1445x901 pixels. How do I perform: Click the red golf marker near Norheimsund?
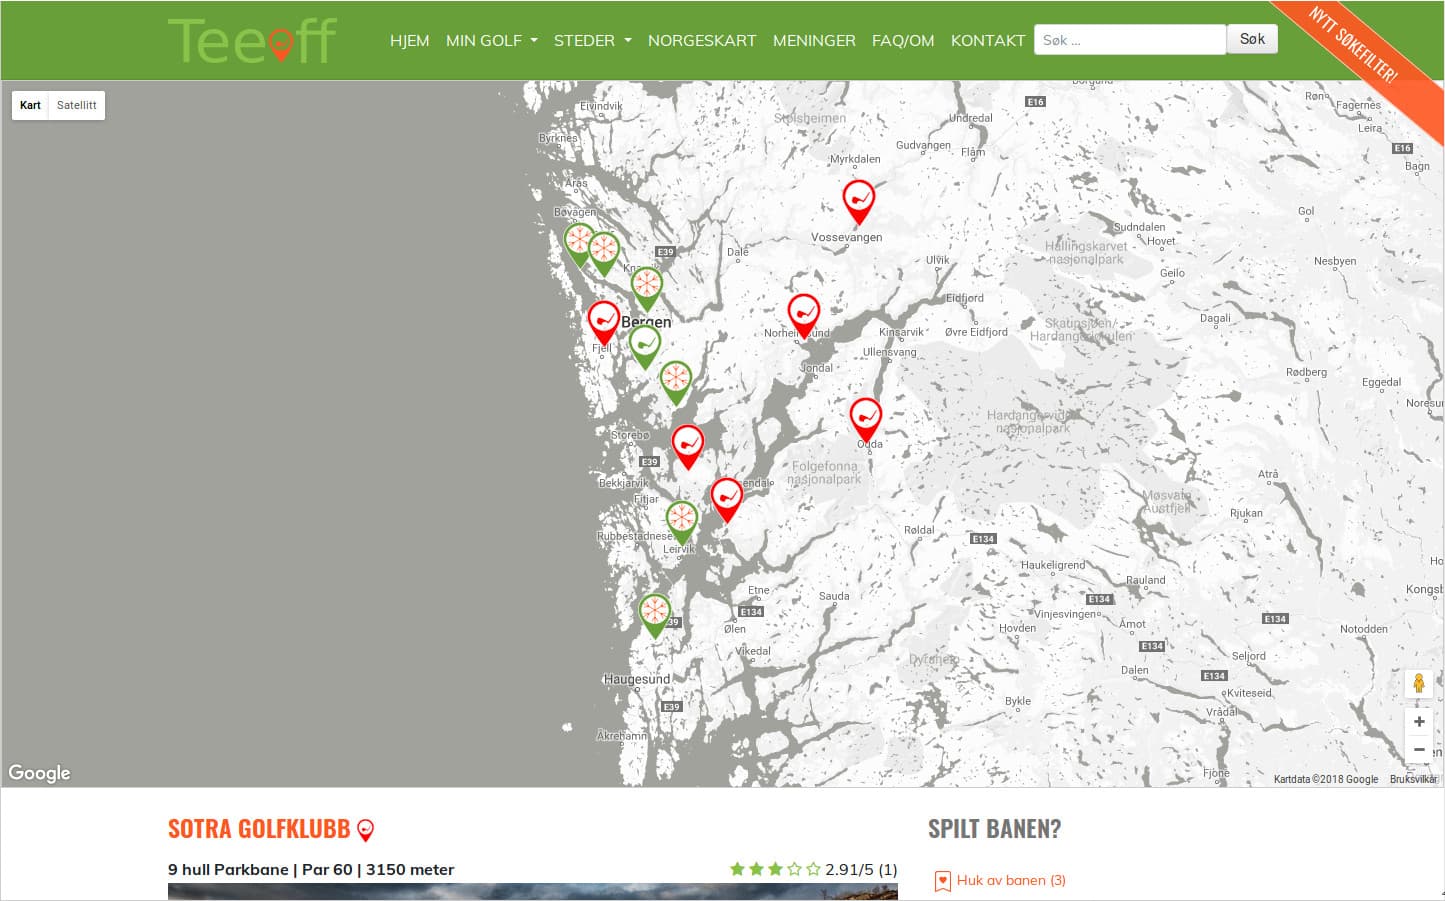click(x=803, y=314)
